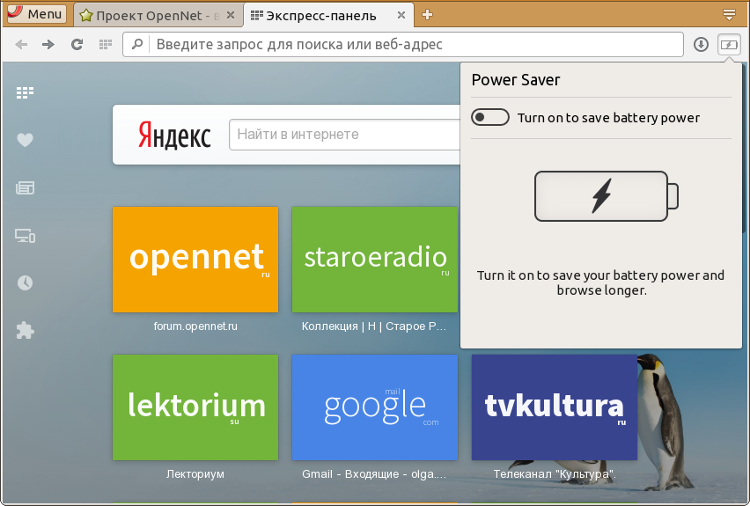The width and height of the screenshot is (750, 506).
Task: Close the Экспресс-панель tab
Action: tap(401, 15)
